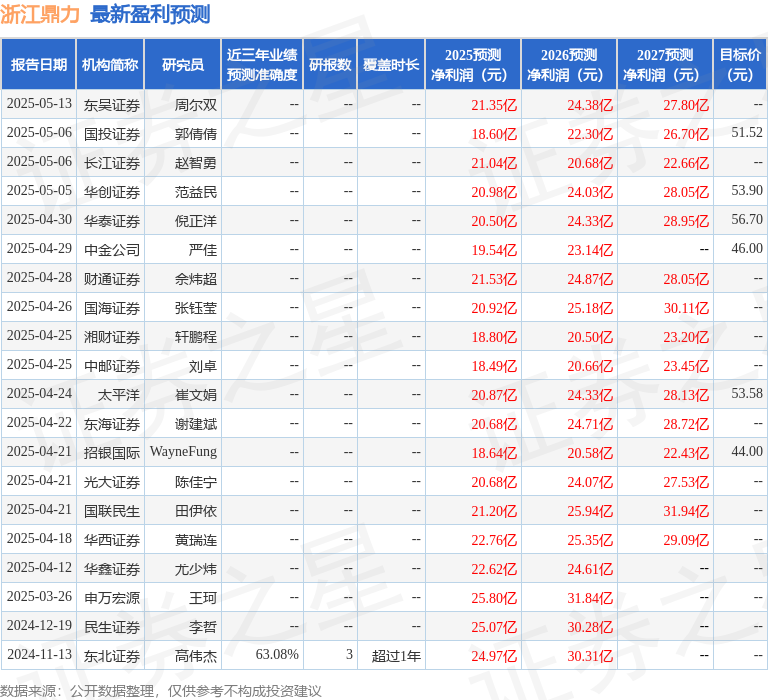Click the 研报数 column header

329,65
